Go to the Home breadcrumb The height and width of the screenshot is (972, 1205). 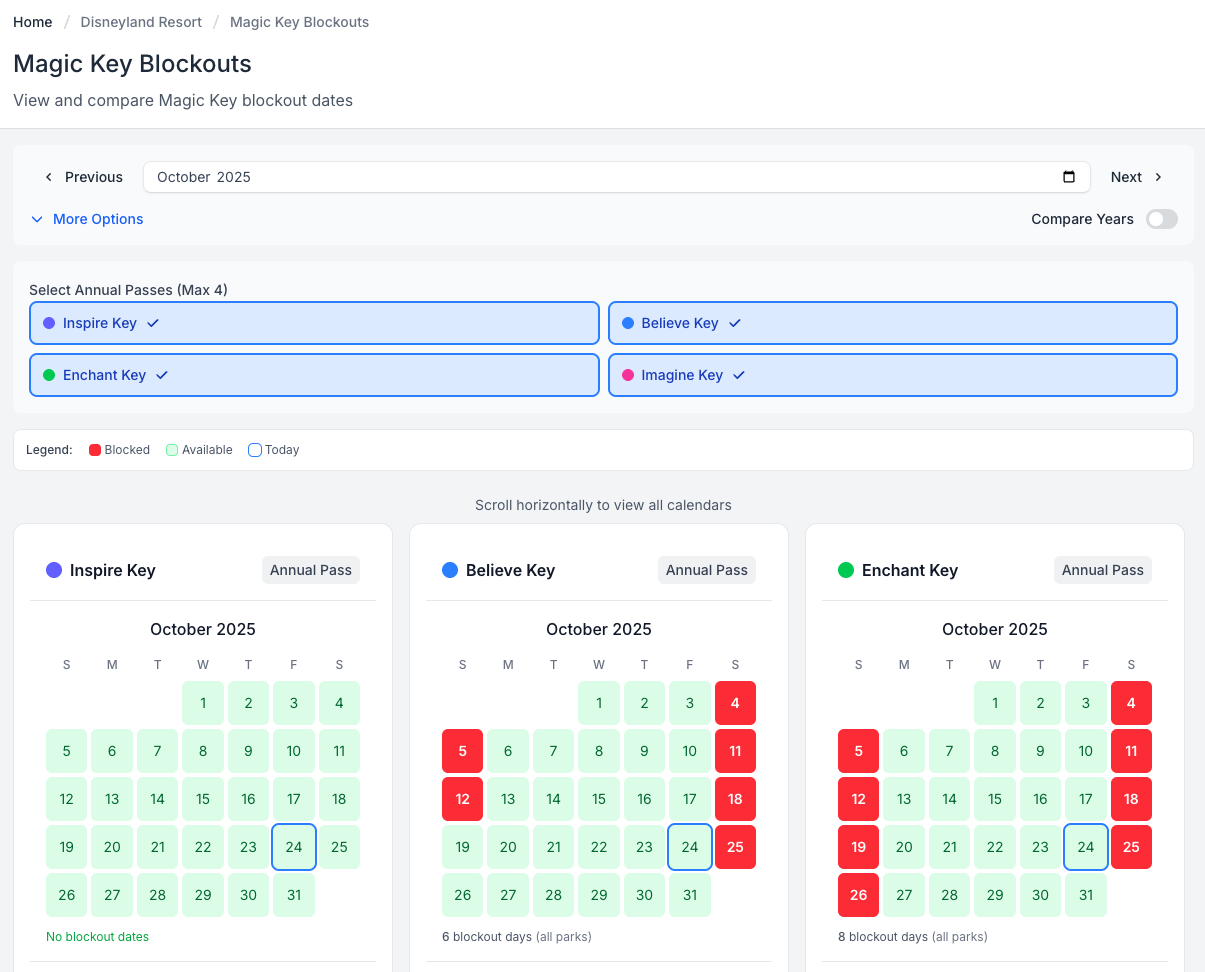pyautogui.click(x=33, y=22)
